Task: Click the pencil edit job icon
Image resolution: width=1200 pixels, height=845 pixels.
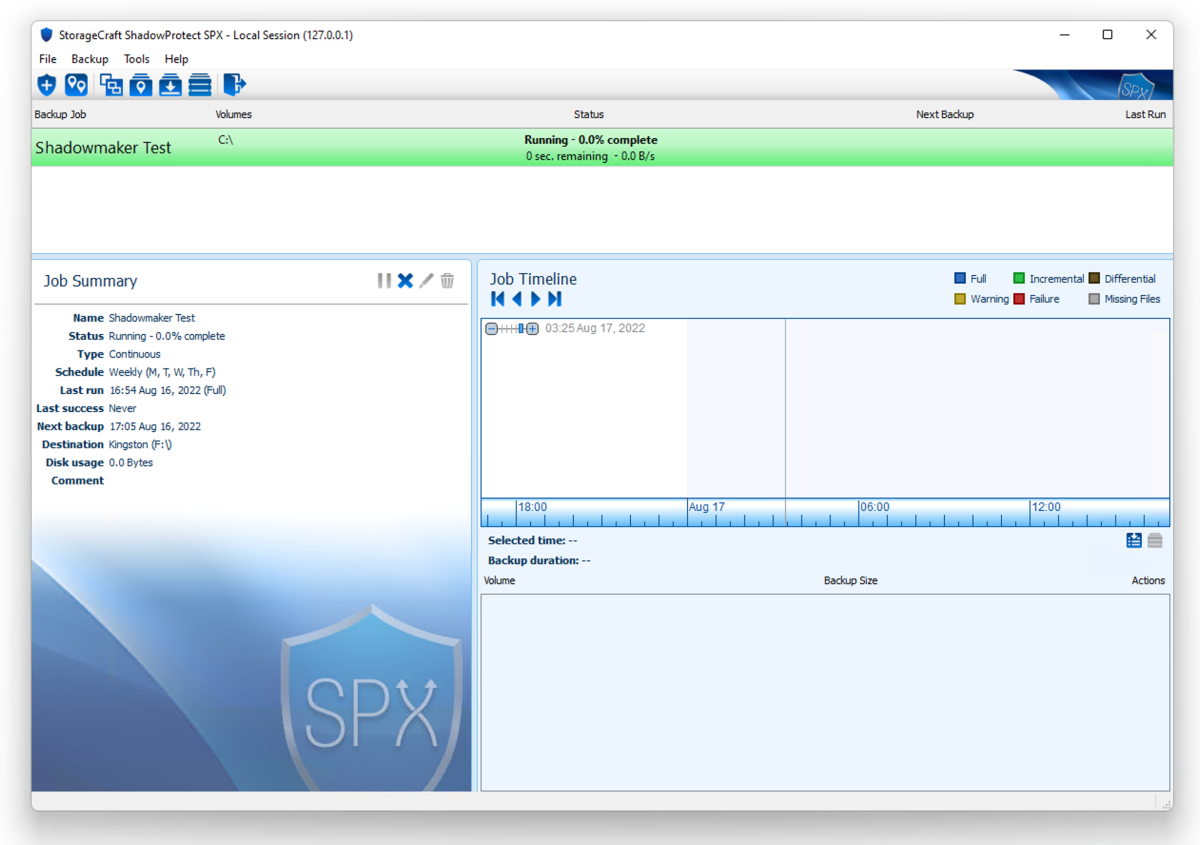Action: (426, 281)
